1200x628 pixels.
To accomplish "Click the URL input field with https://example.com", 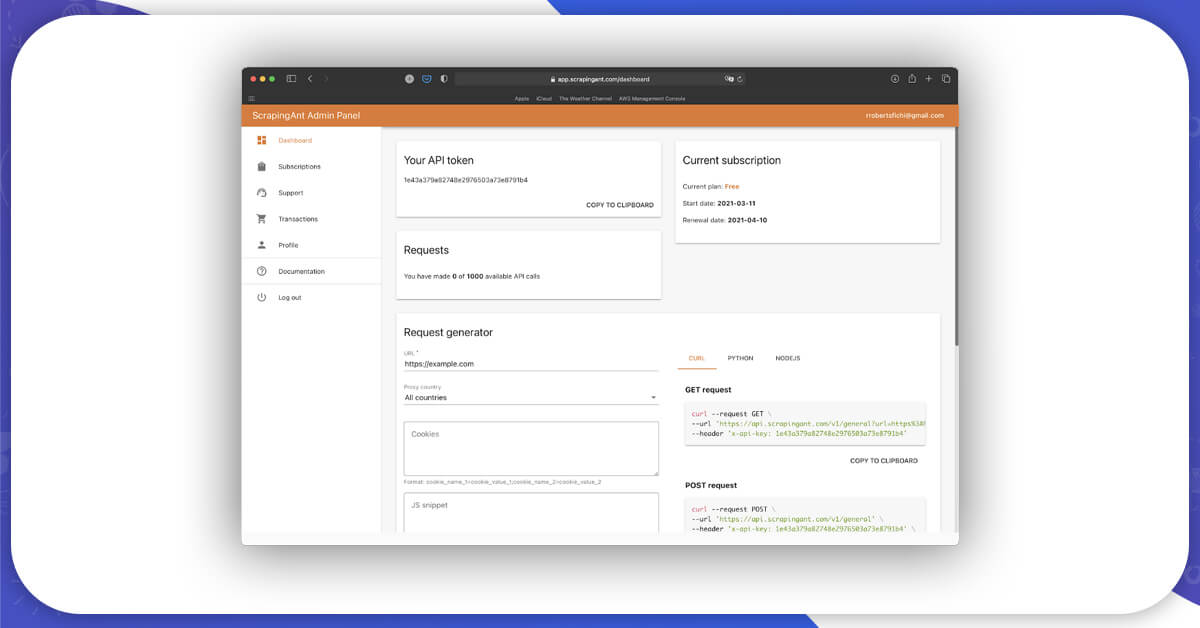I will [531, 364].
